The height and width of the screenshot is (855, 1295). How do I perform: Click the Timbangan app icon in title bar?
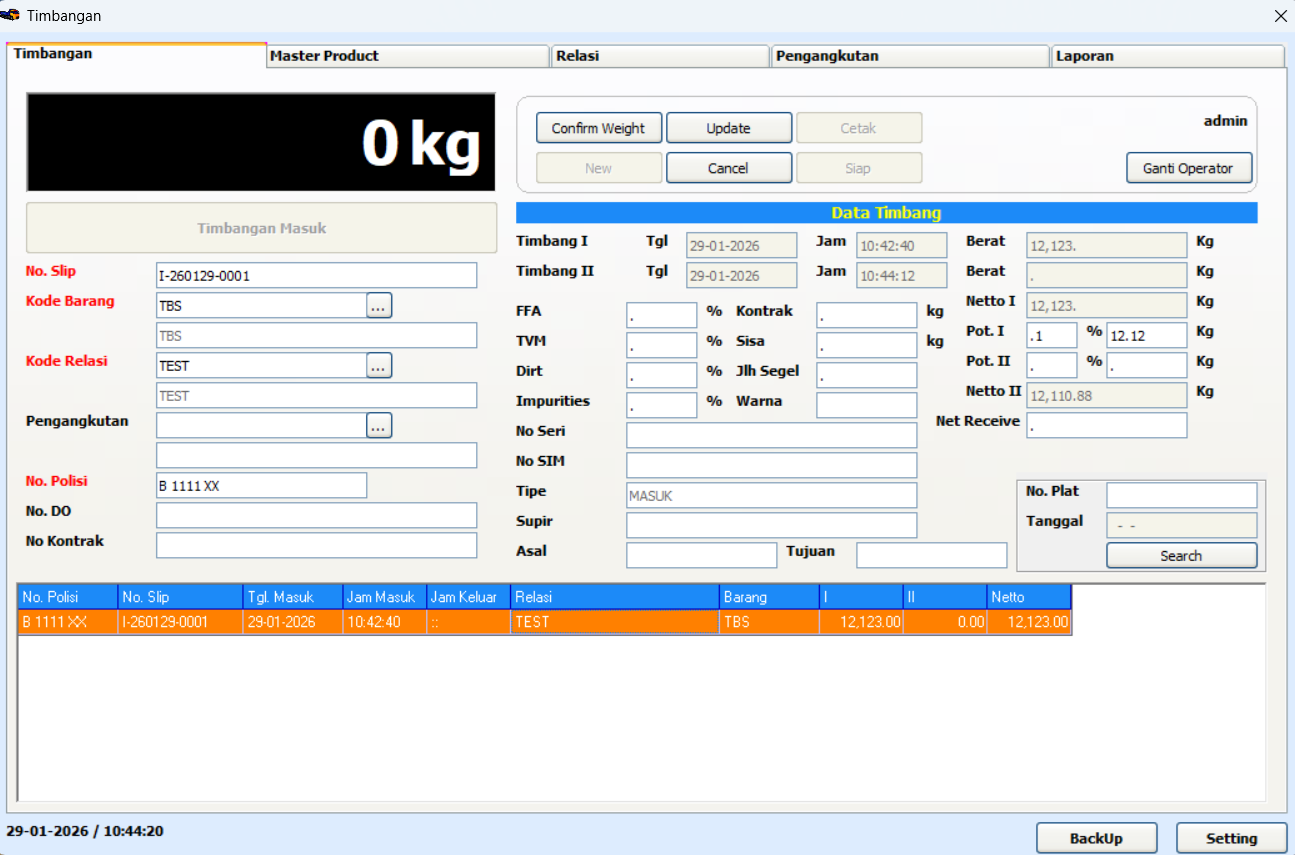tap(11, 15)
